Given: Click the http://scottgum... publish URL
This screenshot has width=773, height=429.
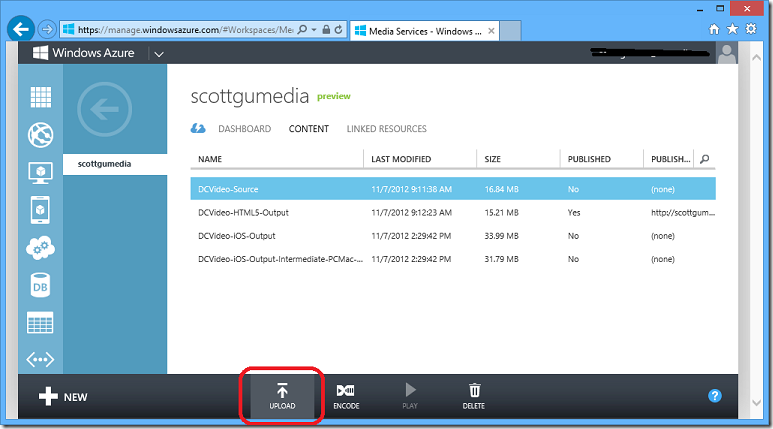Looking at the screenshot, I should coord(683,213).
